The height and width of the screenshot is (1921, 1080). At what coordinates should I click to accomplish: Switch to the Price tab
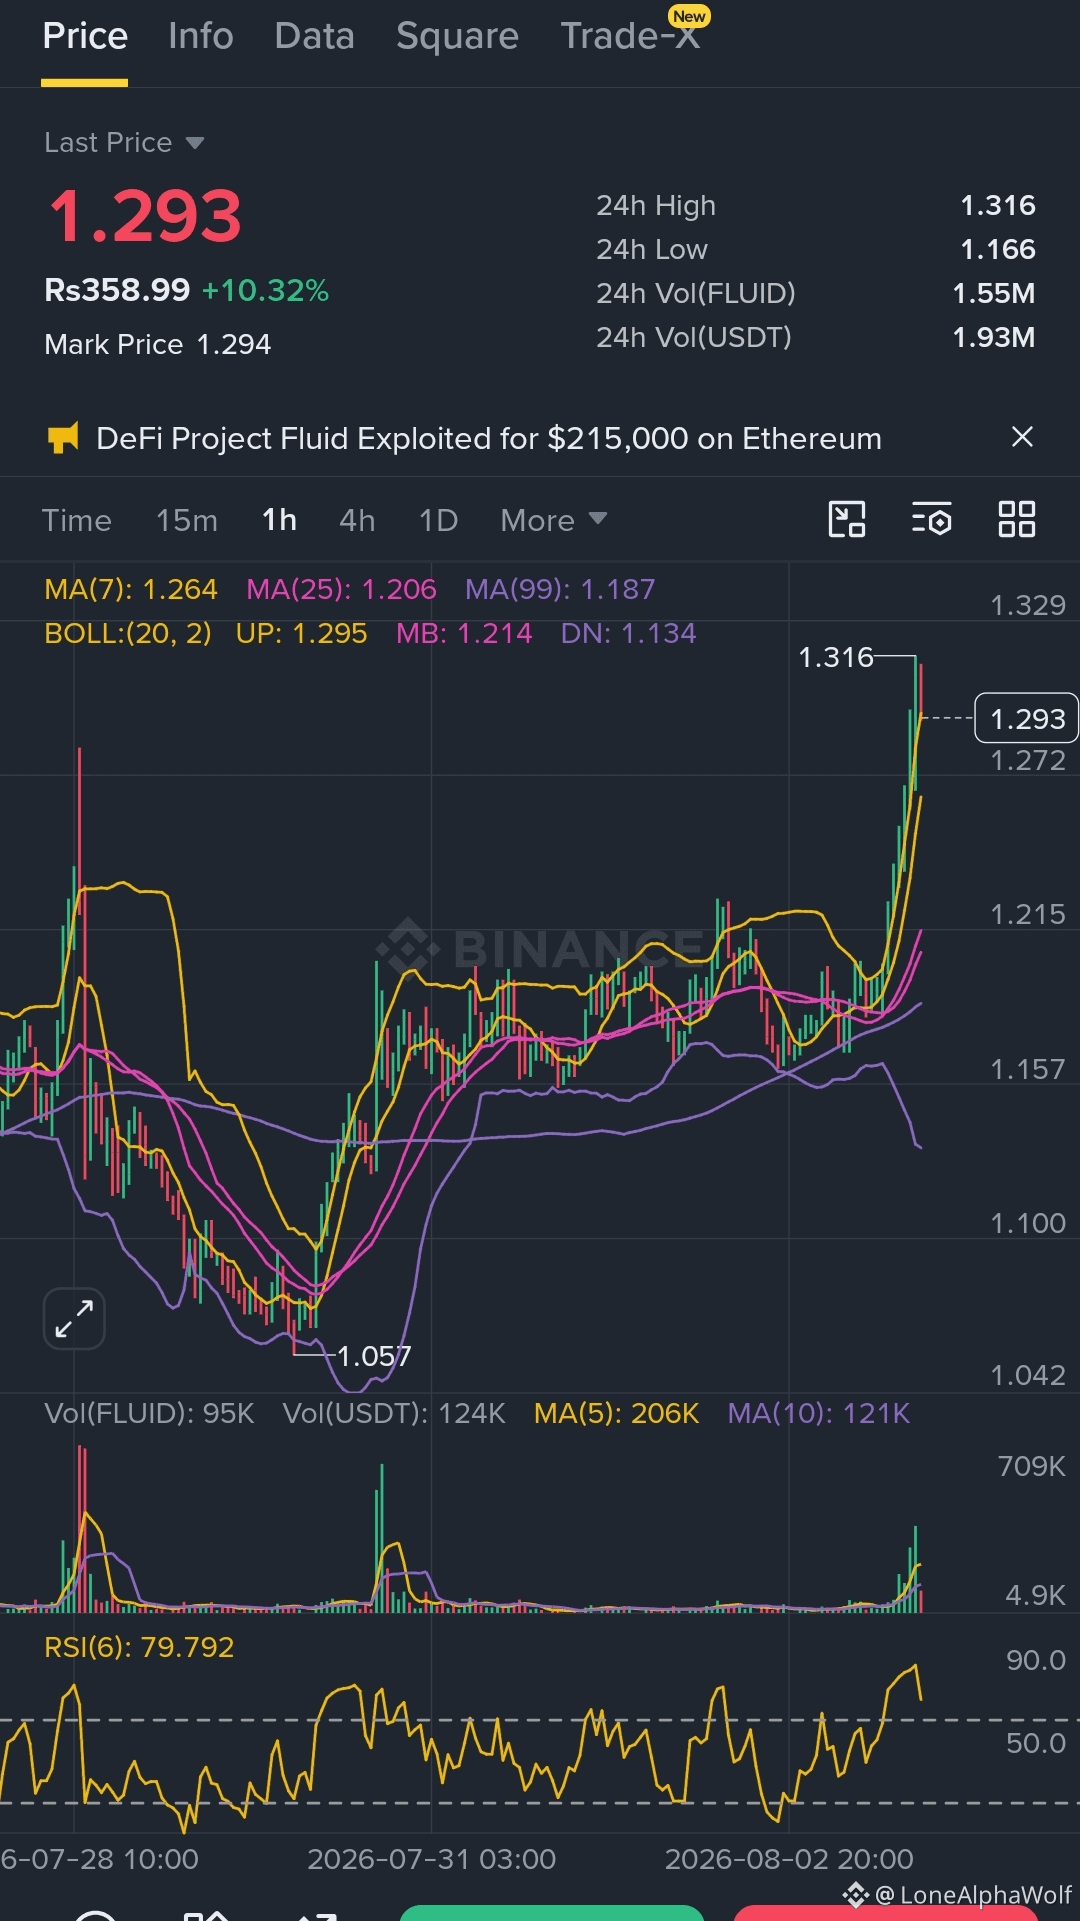tap(85, 37)
